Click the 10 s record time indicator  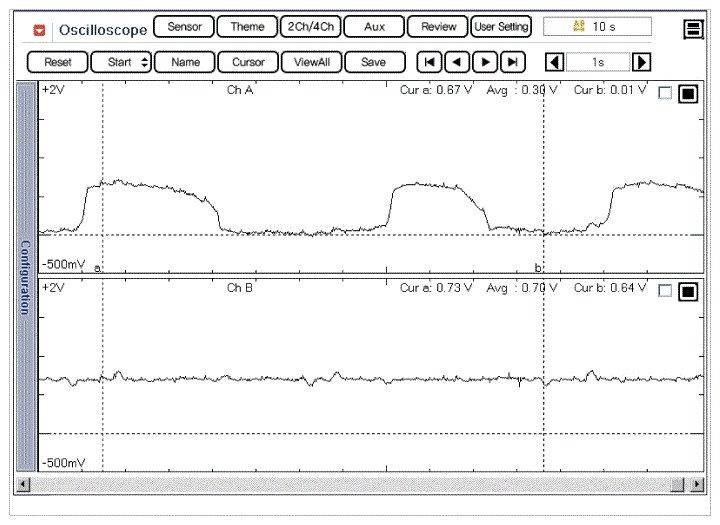tap(597, 27)
